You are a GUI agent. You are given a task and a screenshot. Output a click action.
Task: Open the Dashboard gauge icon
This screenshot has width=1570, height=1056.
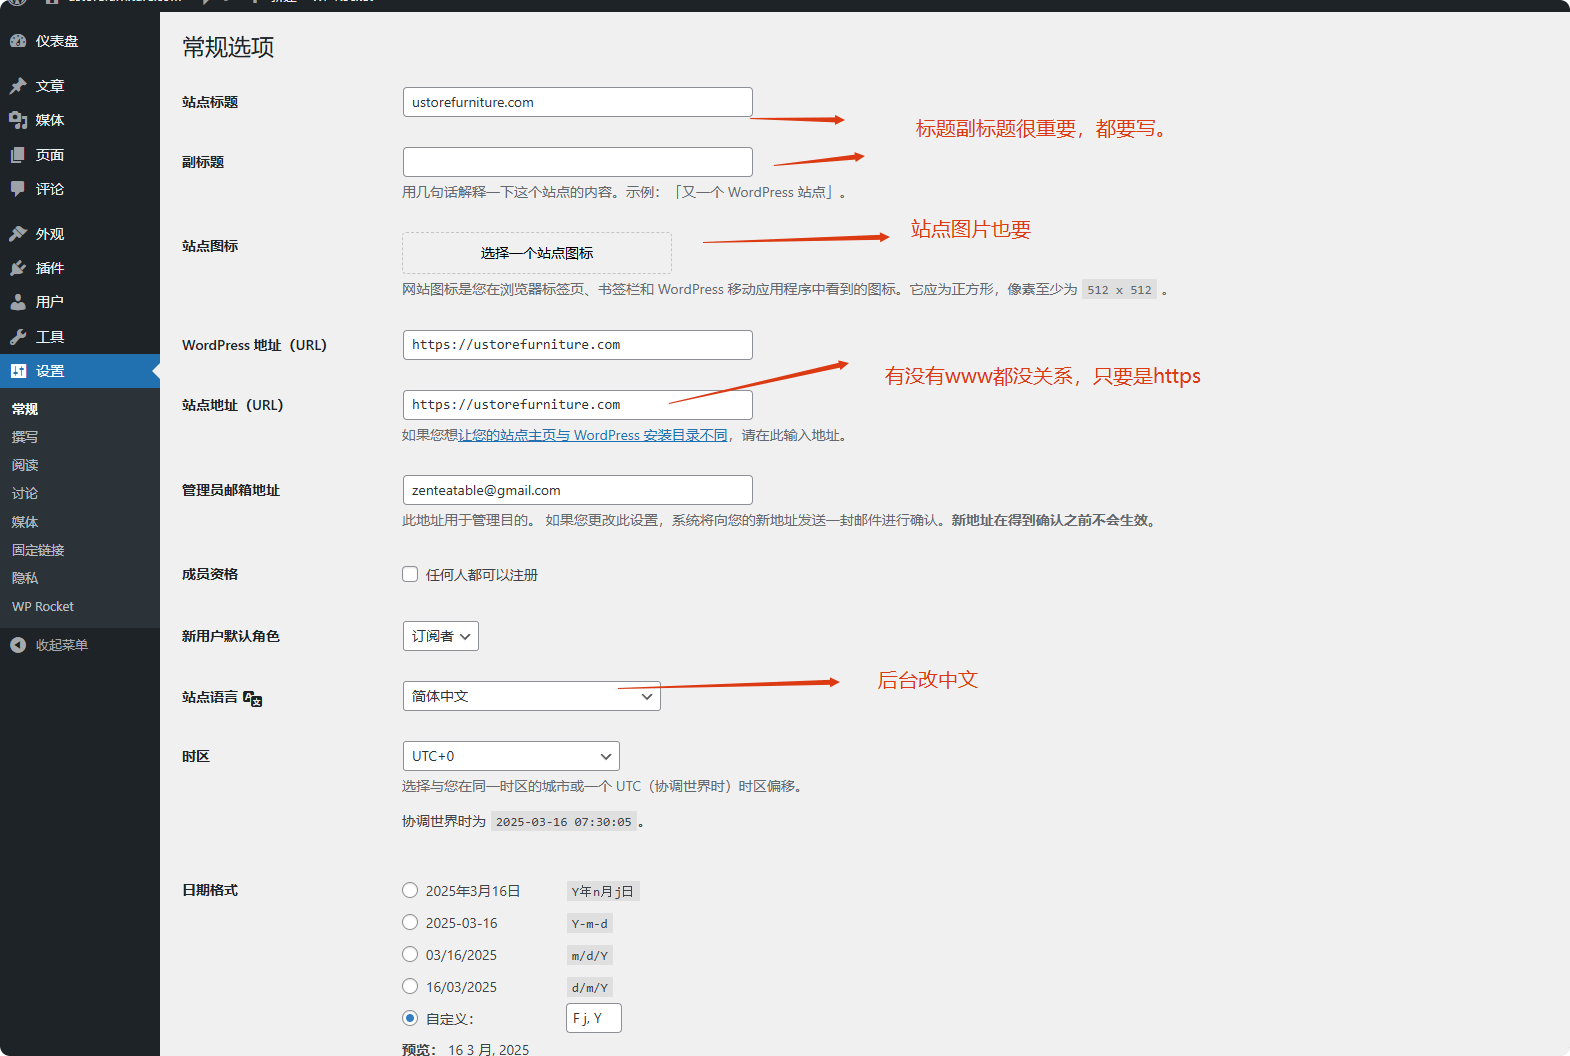[18, 41]
